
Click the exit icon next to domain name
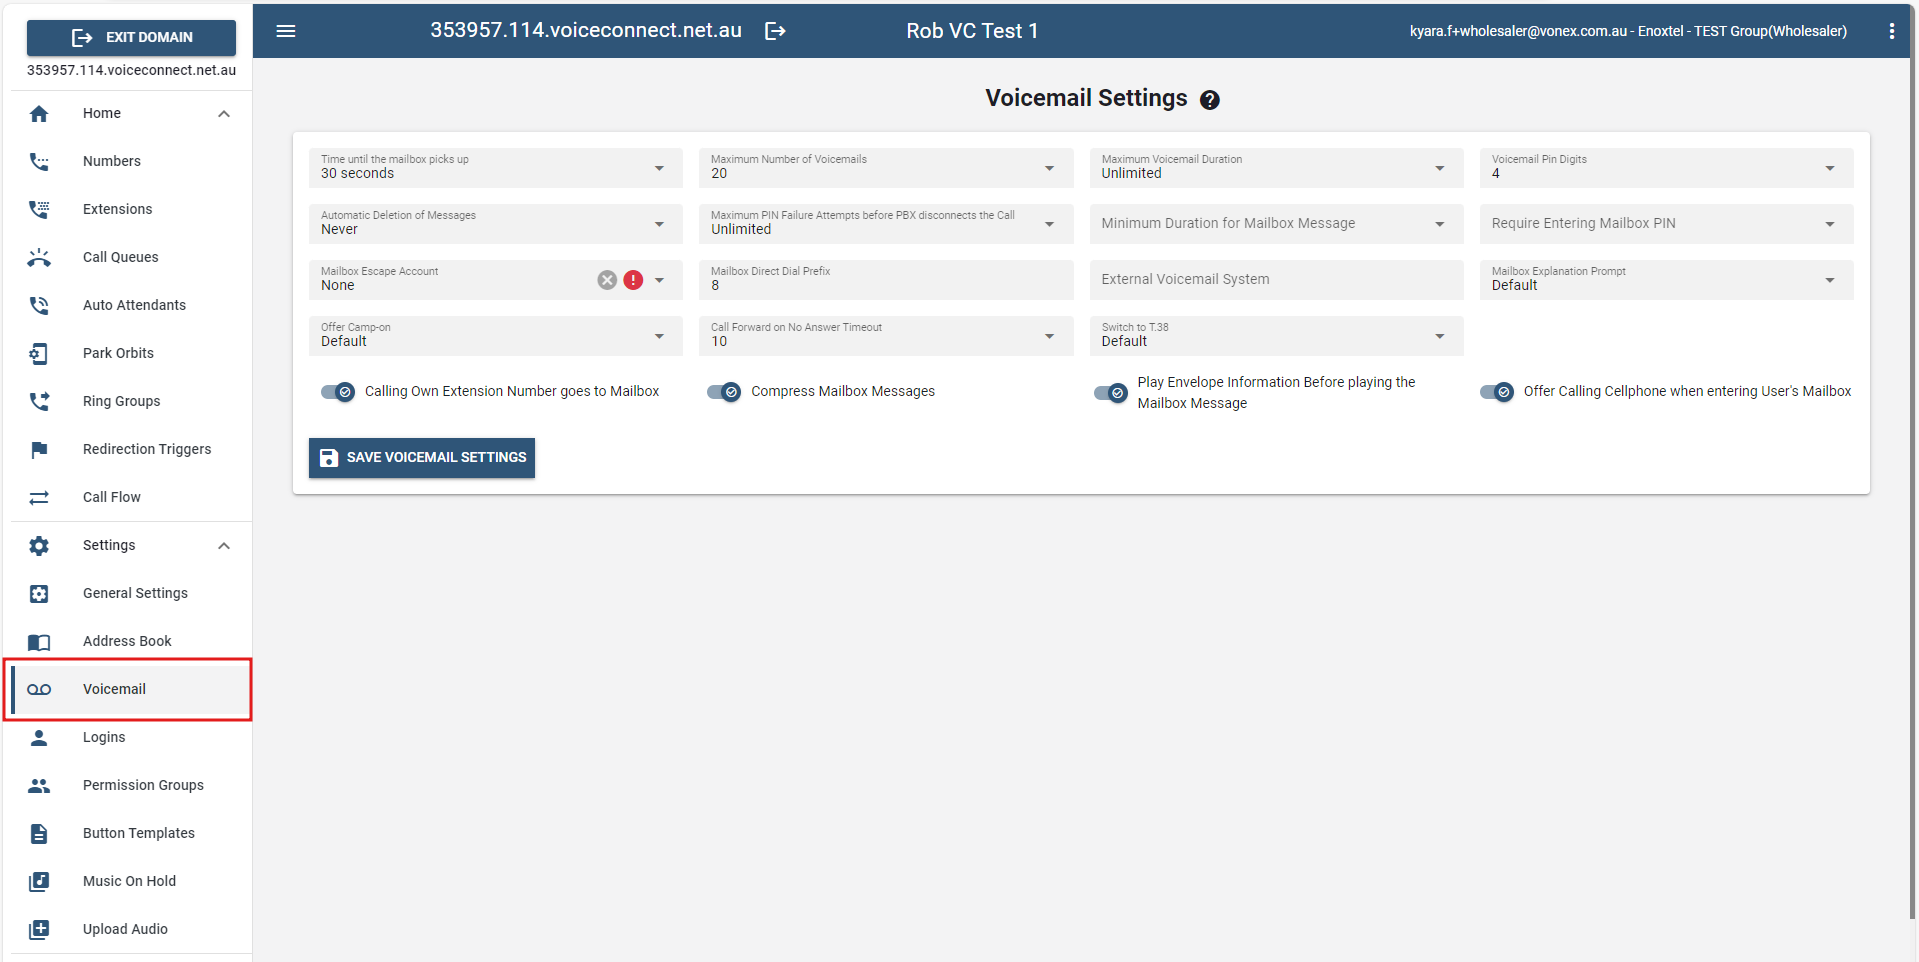point(775,31)
